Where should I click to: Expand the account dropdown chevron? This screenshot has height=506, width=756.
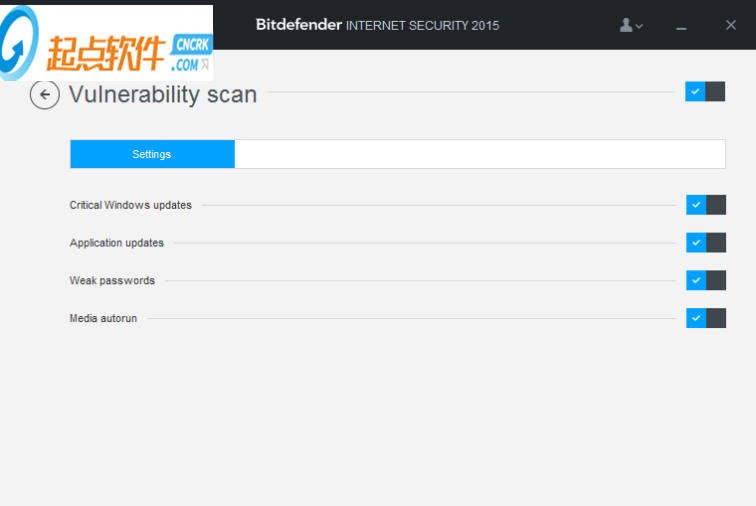click(x=640, y=26)
